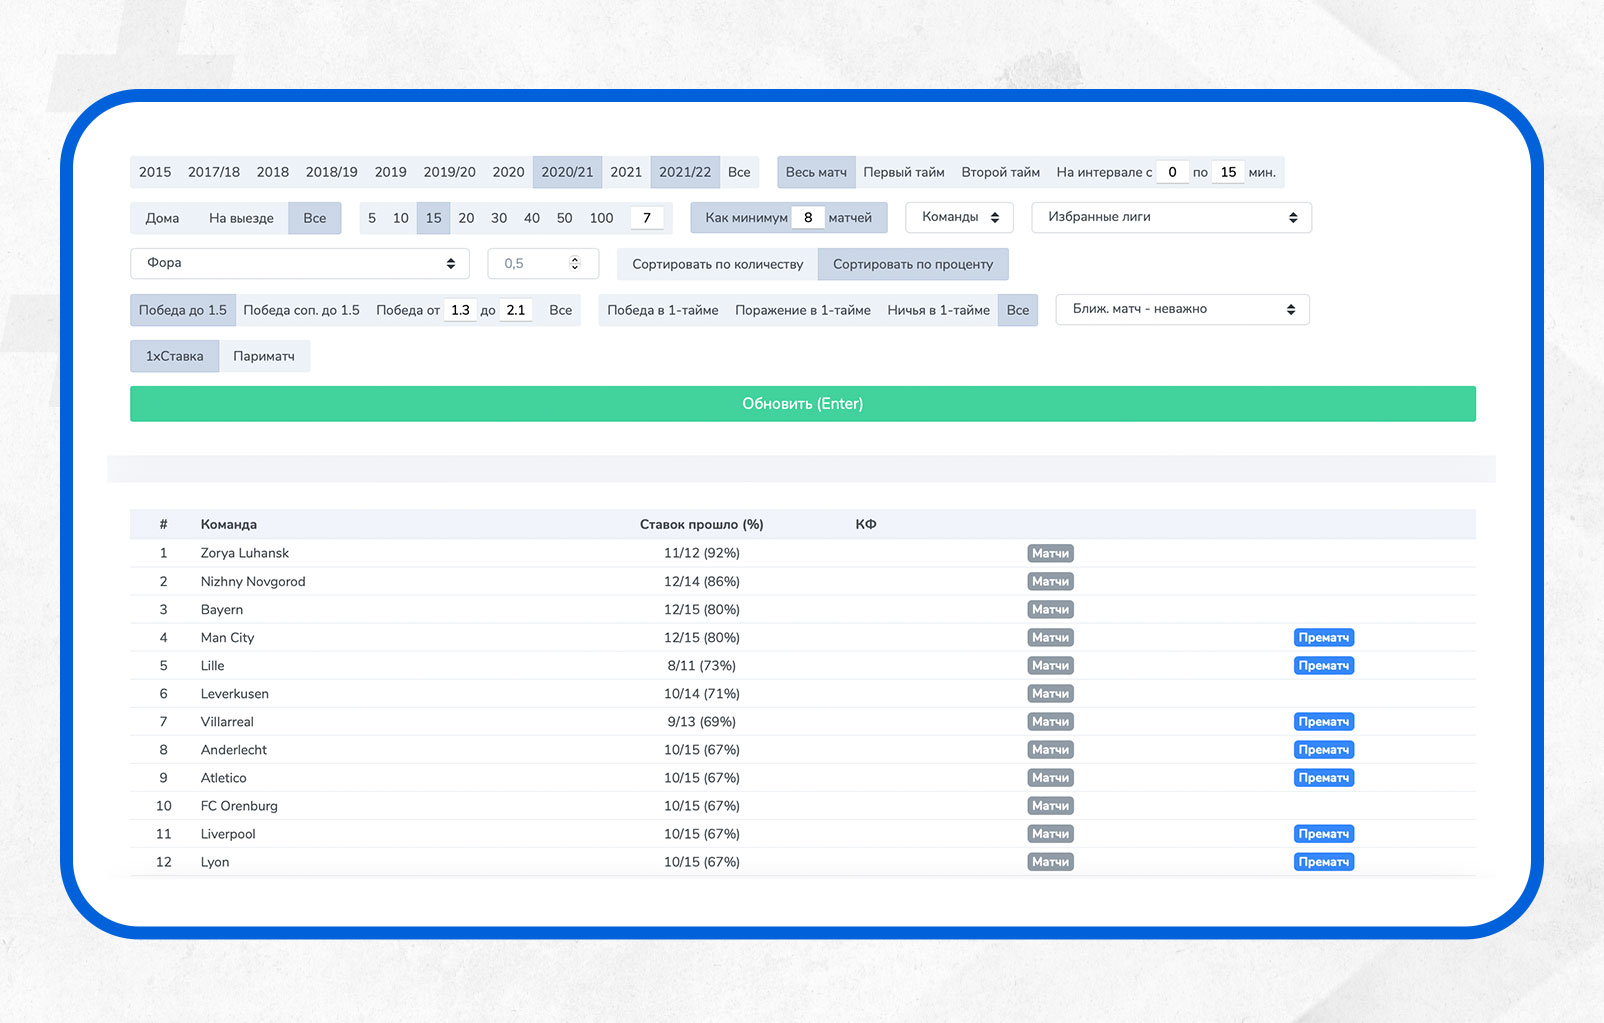This screenshot has height=1023, width=1604.
Task: Click the green Обновить (Enter) button
Action: 802,404
